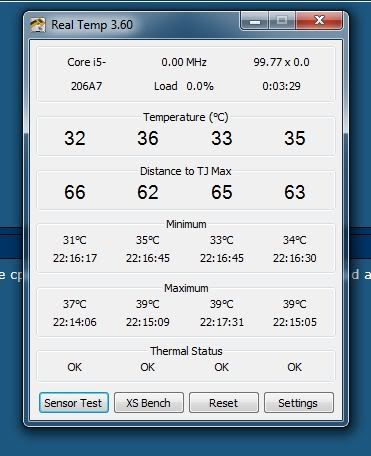Click the Temperature (°C) group label

tap(186, 117)
